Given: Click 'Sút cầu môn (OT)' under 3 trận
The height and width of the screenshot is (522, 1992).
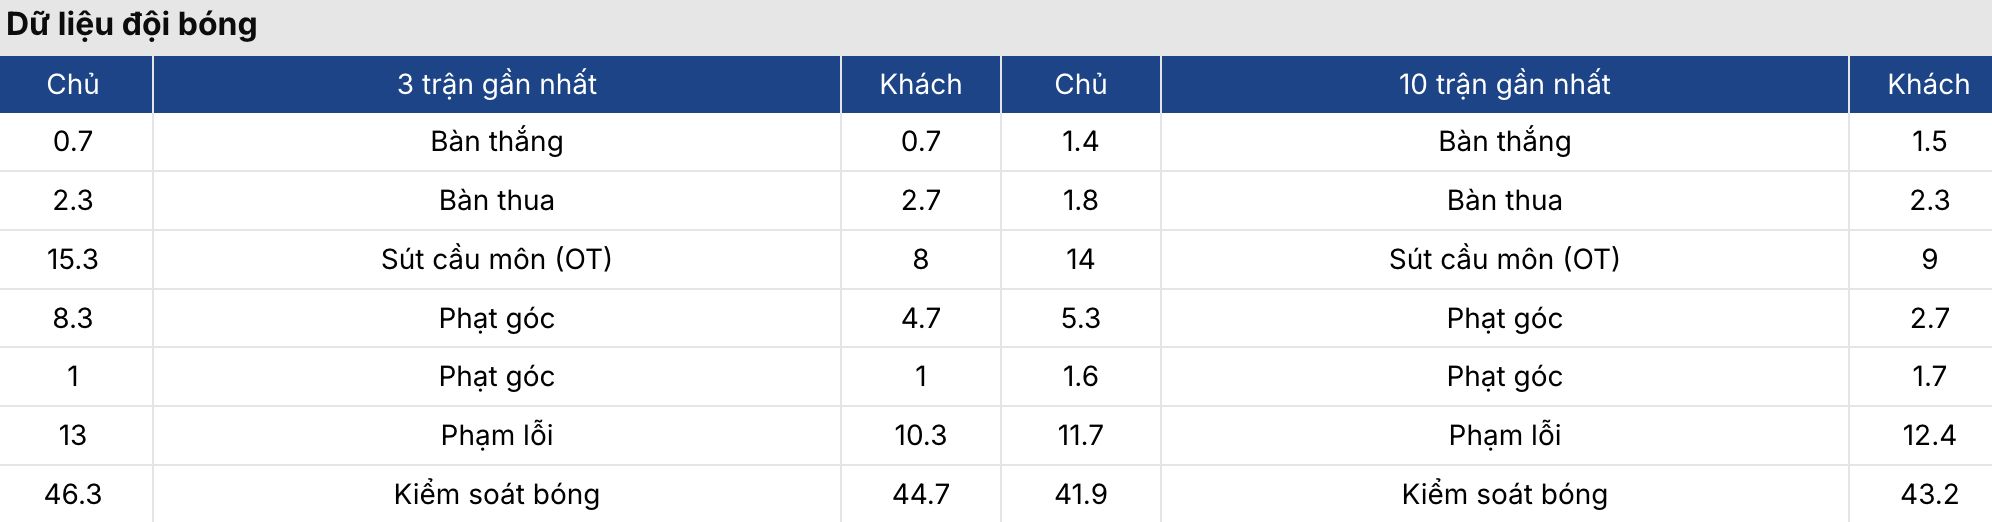Looking at the screenshot, I should tap(496, 259).
